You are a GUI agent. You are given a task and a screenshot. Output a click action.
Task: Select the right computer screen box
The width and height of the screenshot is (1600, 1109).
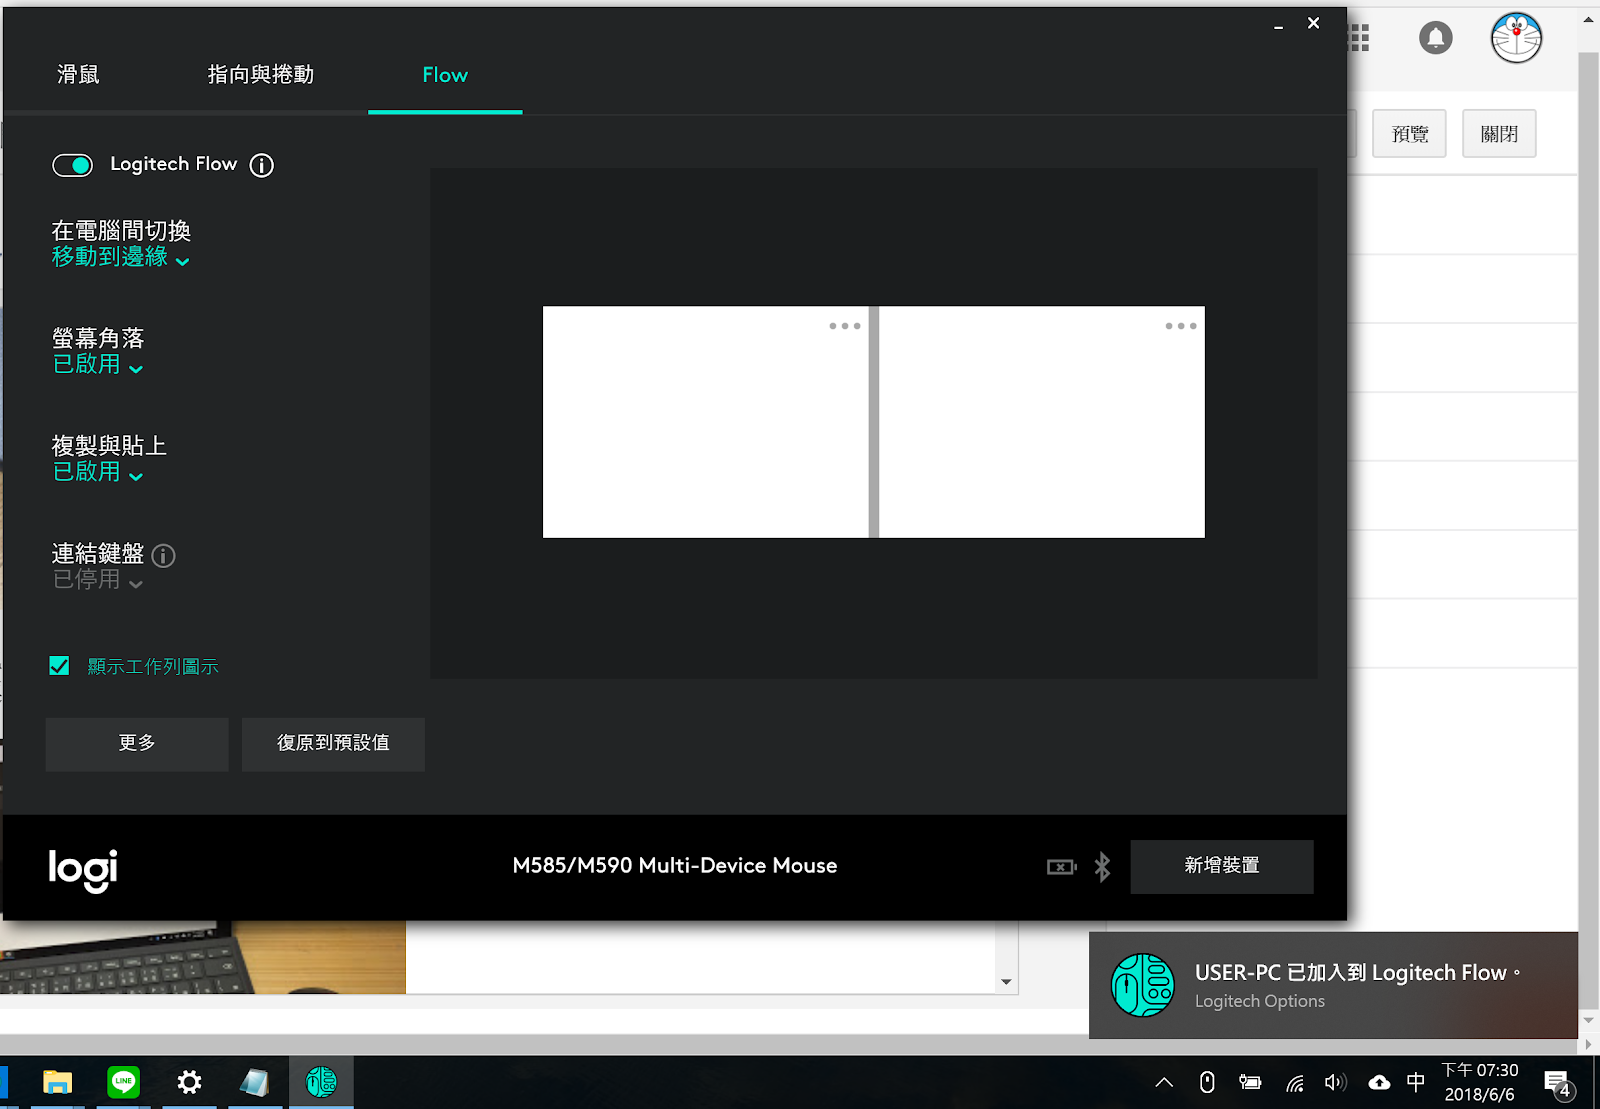pyautogui.click(x=1042, y=422)
